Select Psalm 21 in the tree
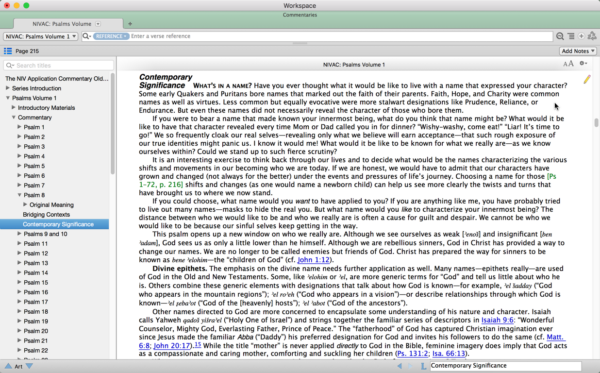 pos(36,340)
